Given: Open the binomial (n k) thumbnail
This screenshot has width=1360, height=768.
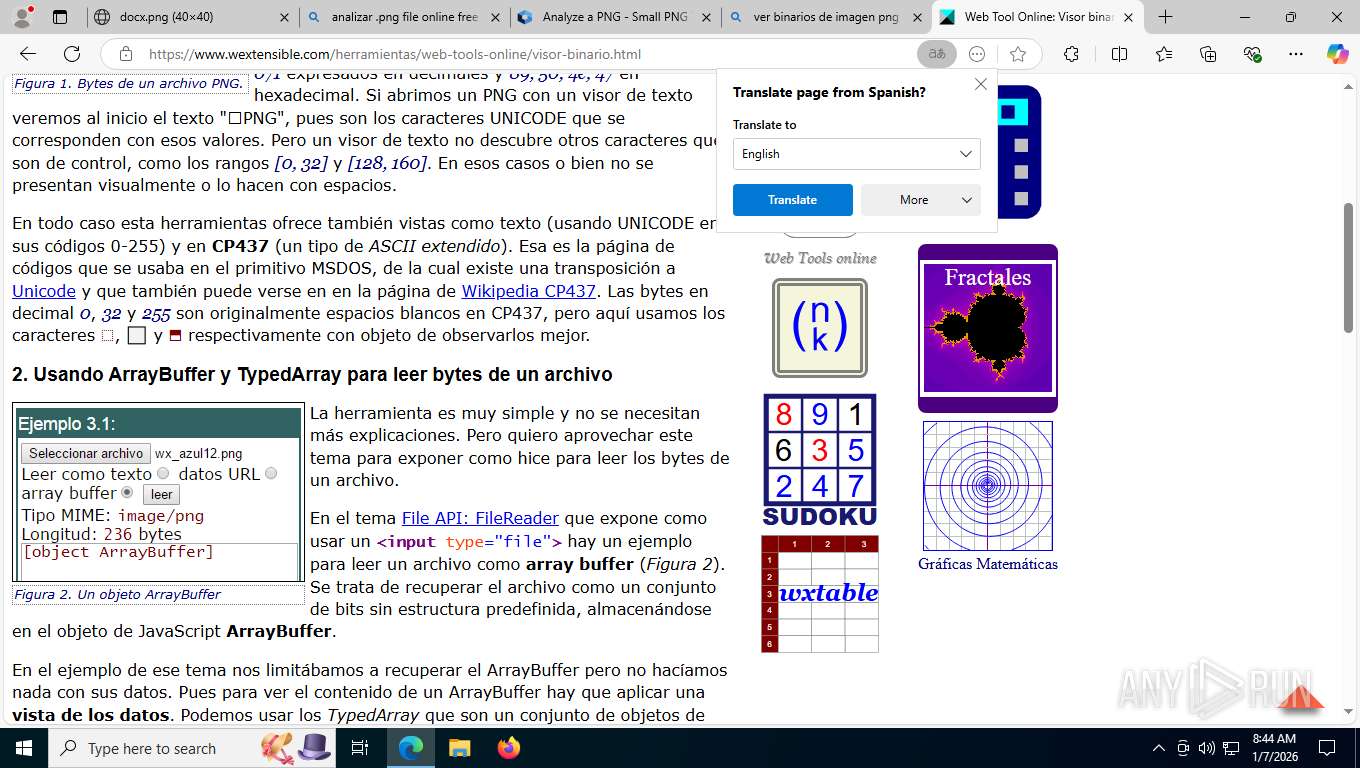Looking at the screenshot, I should click(x=820, y=327).
